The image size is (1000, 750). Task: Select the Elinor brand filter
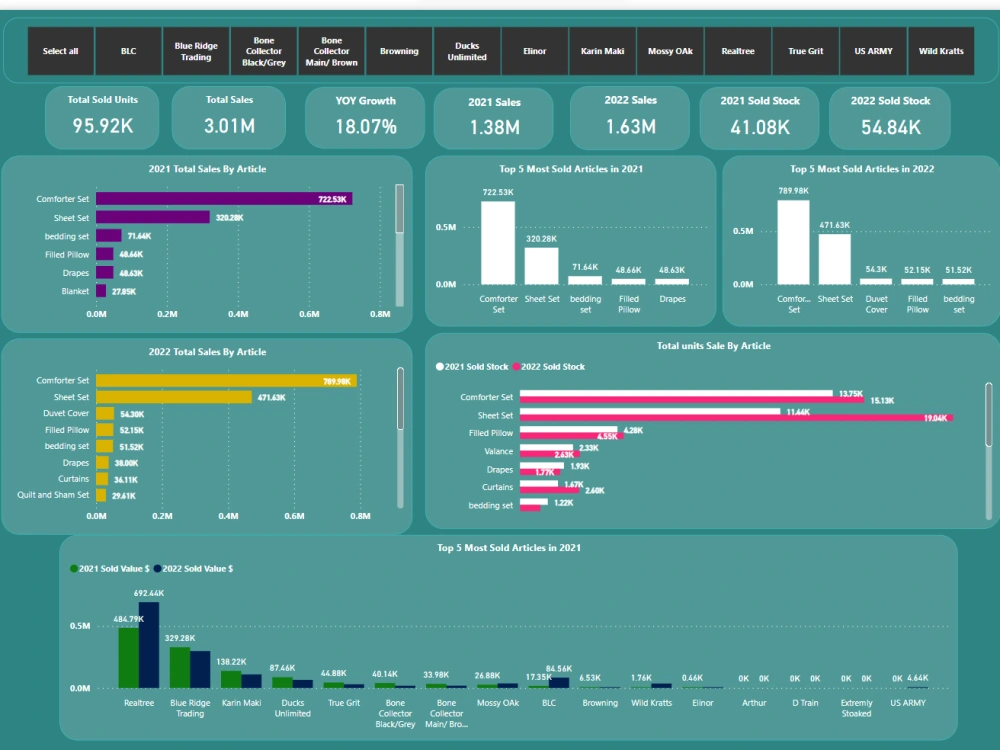(534, 51)
